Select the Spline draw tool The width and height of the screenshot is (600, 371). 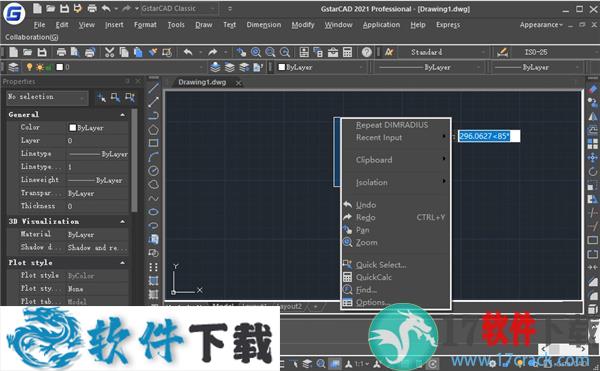click(x=153, y=198)
